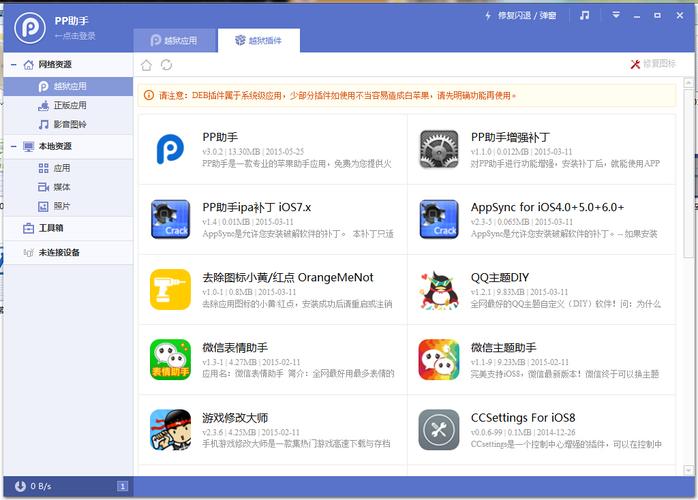
Task: Click the 微信主题助手 icon
Action: (439, 359)
